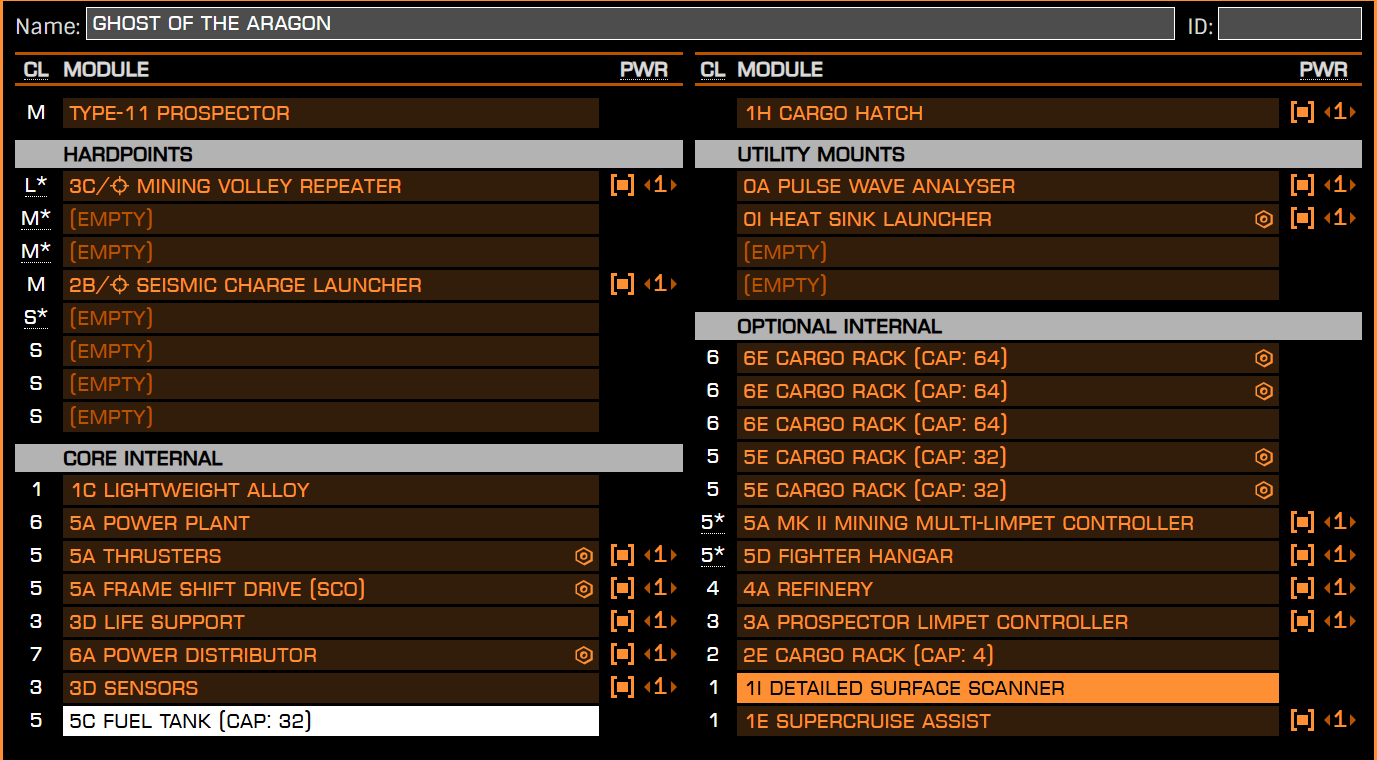1377x760 pixels.
Task: Click engineering icon on 5A Thrusters row
Action: [584, 556]
